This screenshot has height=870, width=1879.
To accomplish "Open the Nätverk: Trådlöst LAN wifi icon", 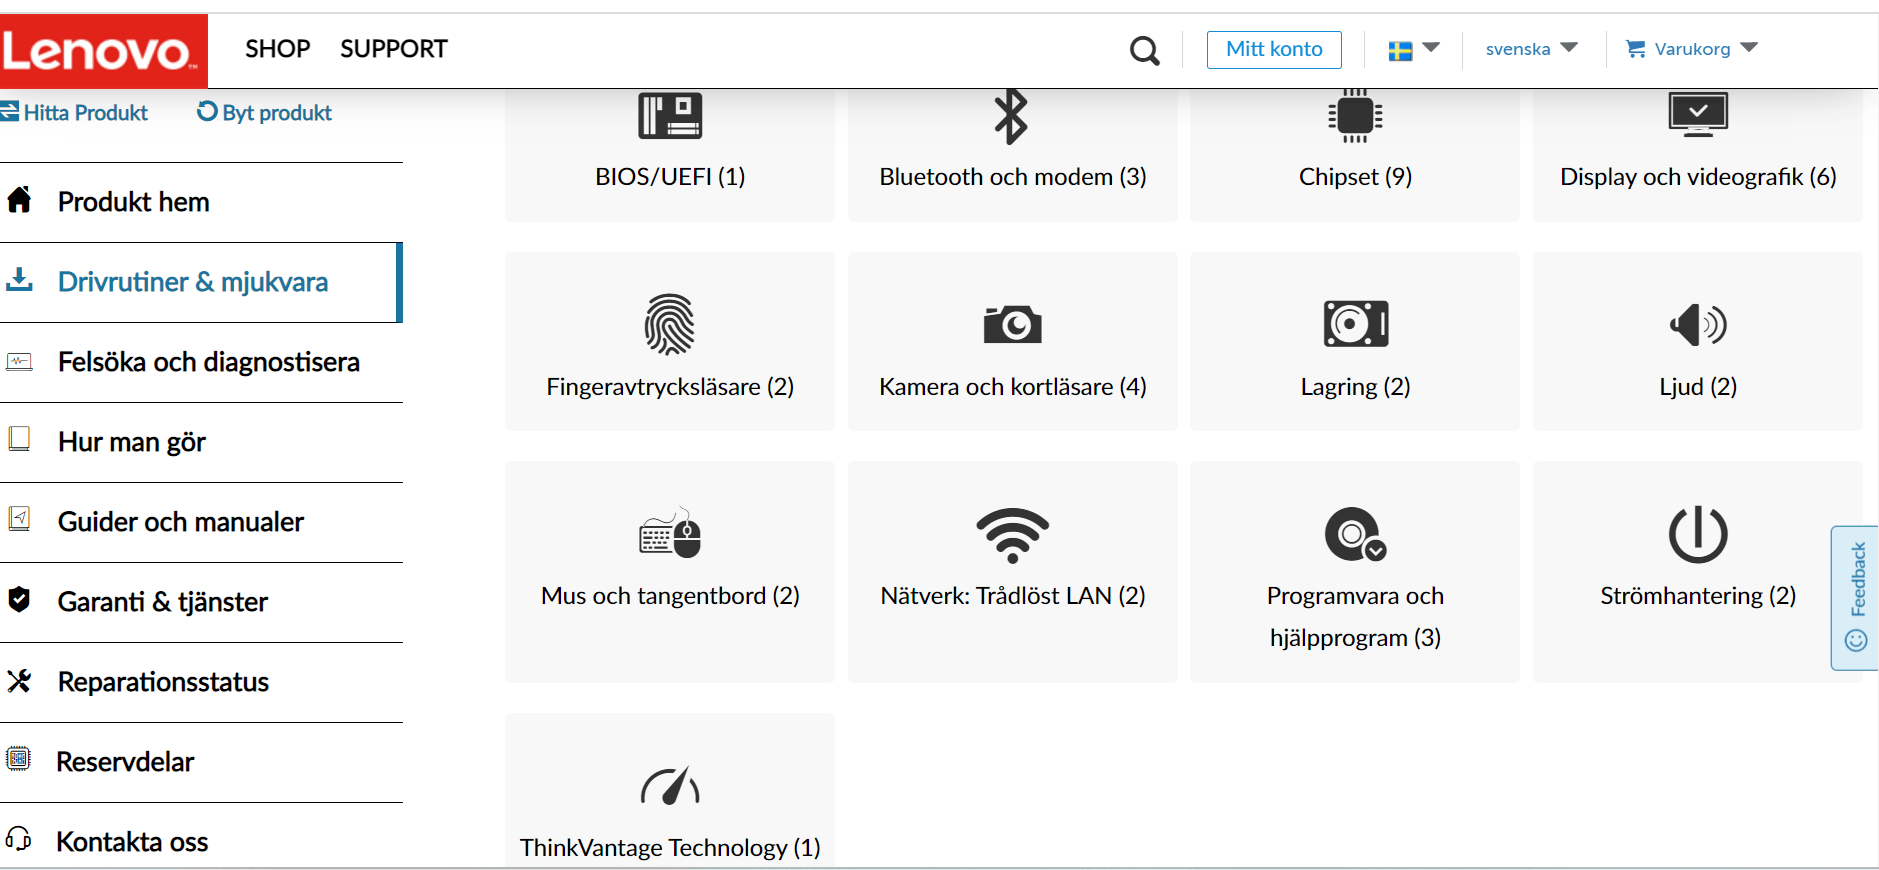I will coord(1012,535).
